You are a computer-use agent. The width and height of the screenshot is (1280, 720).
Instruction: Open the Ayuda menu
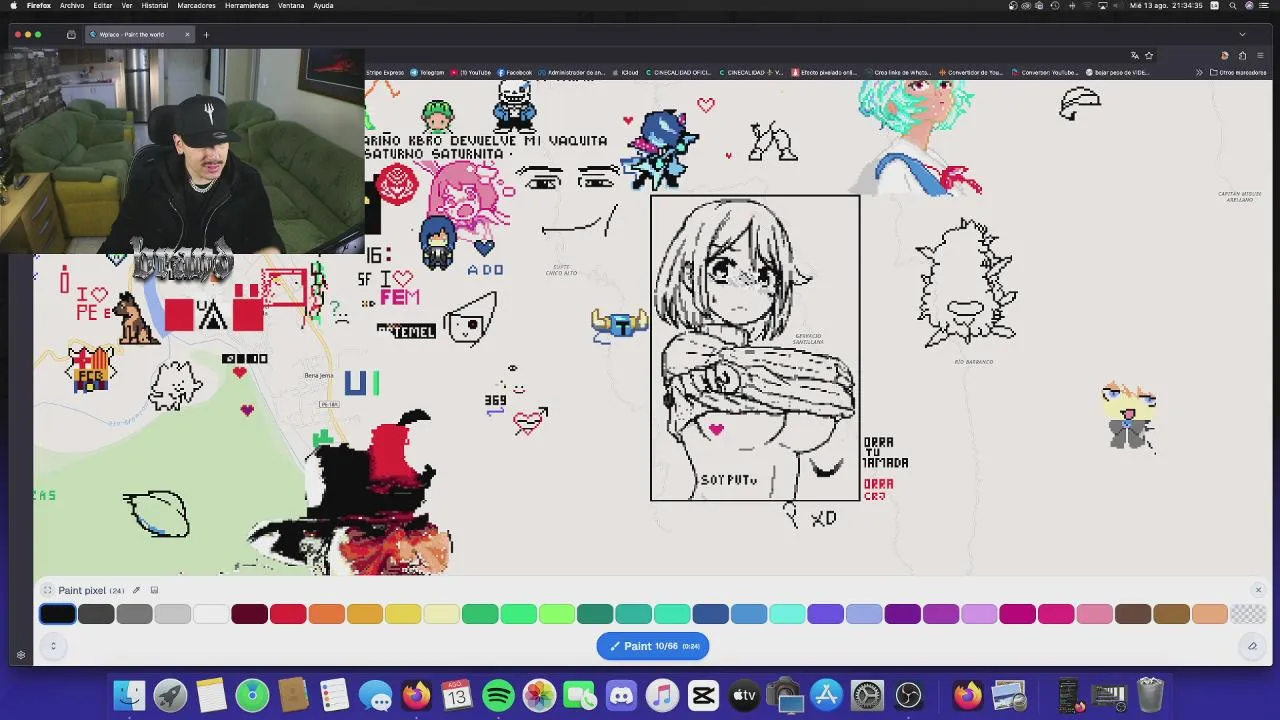click(x=324, y=5)
